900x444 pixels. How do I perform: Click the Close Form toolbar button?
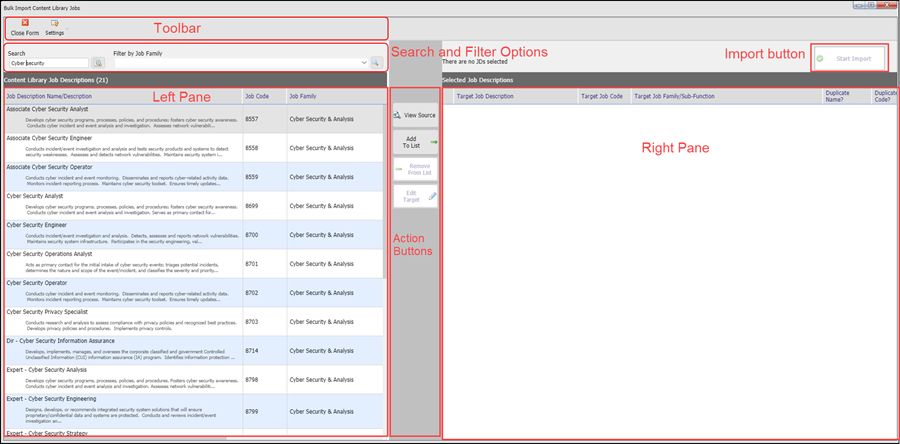pos(25,28)
